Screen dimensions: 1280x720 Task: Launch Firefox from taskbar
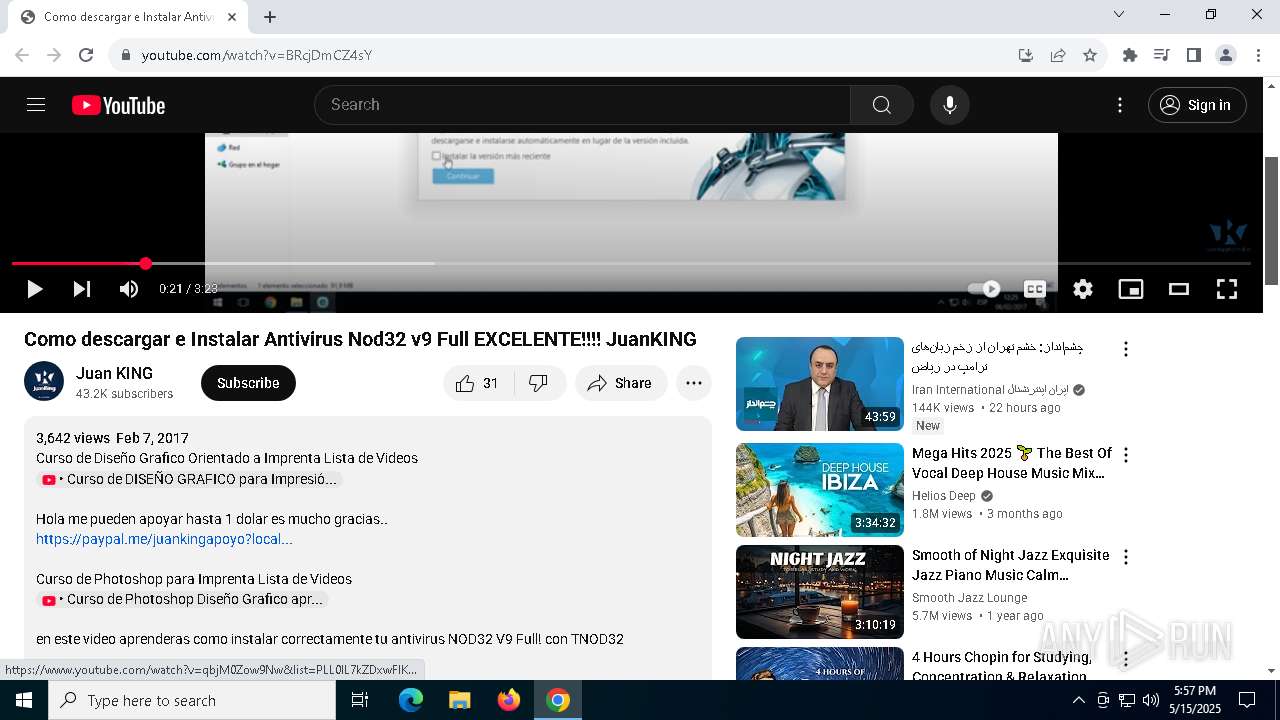point(509,700)
